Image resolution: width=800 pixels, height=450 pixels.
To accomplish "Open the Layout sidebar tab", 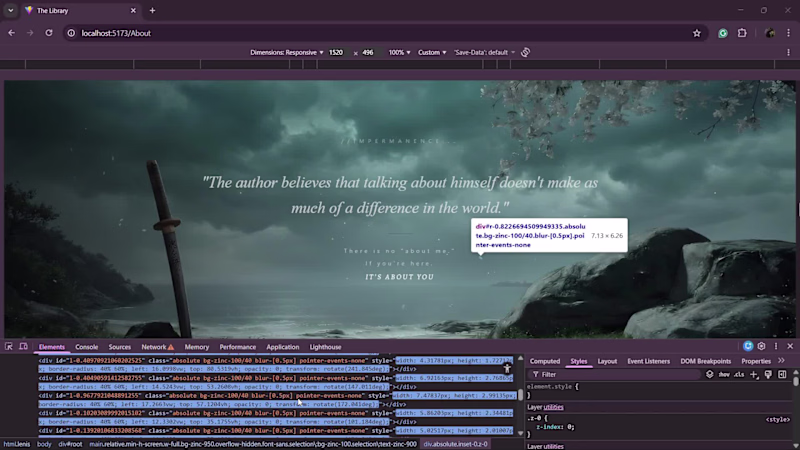I will [607, 361].
